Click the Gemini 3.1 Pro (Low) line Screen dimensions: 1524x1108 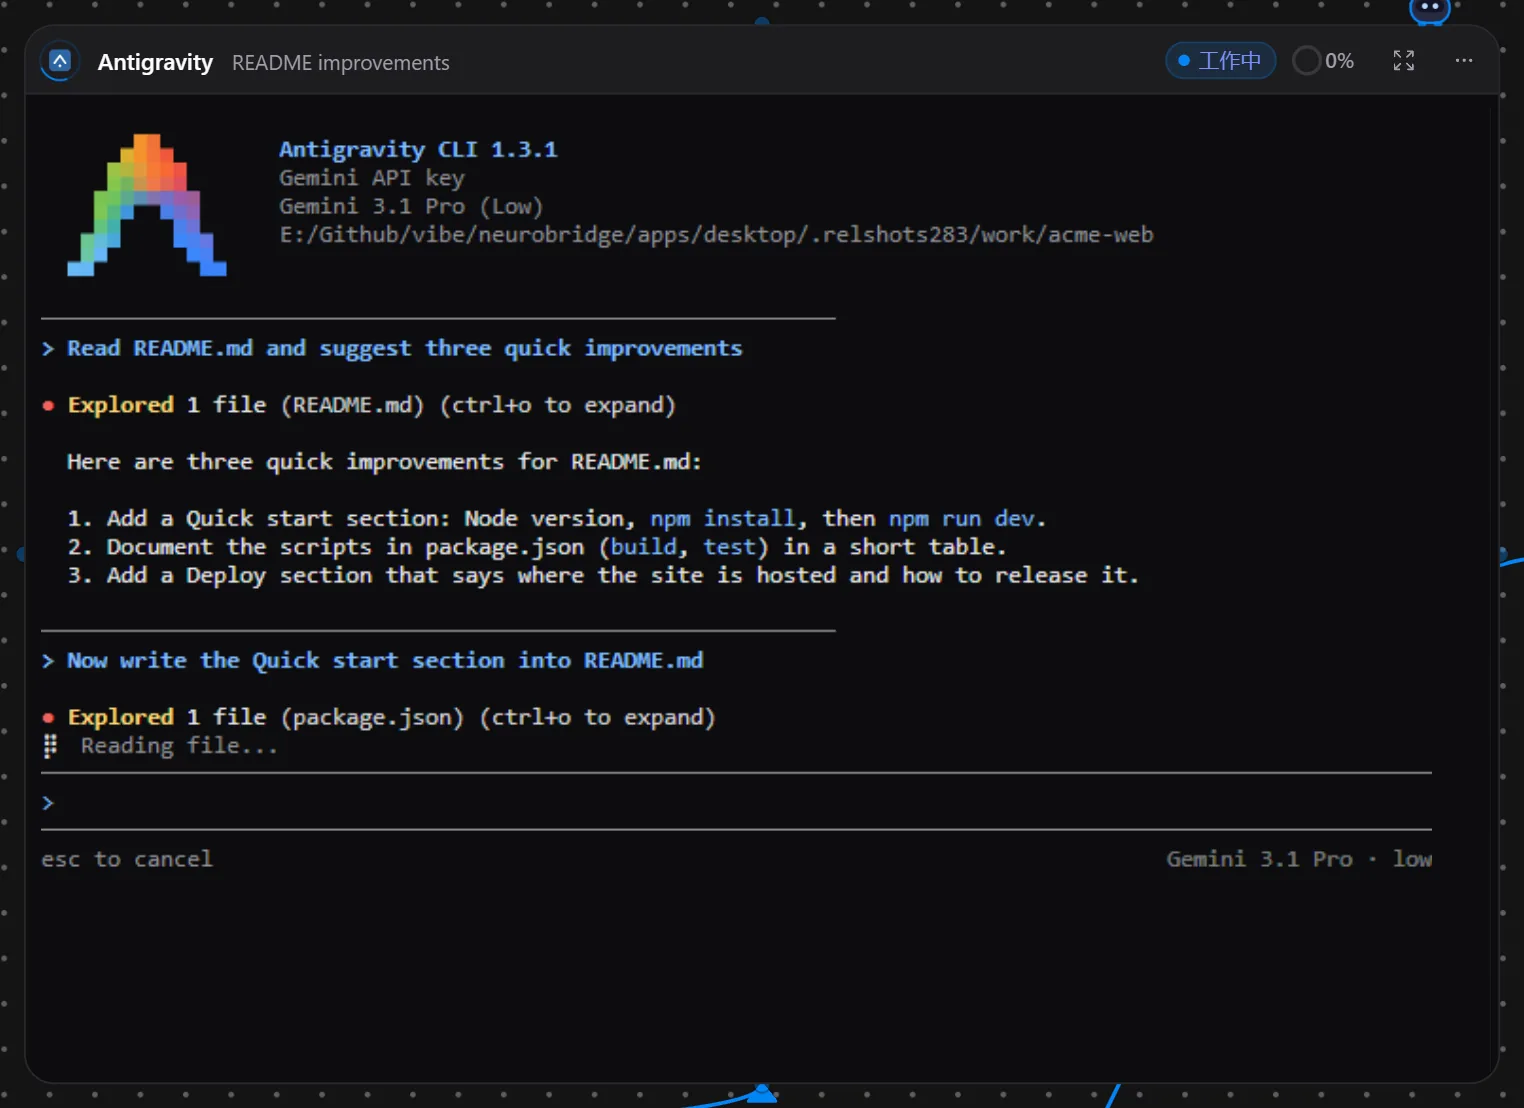click(x=411, y=206)
